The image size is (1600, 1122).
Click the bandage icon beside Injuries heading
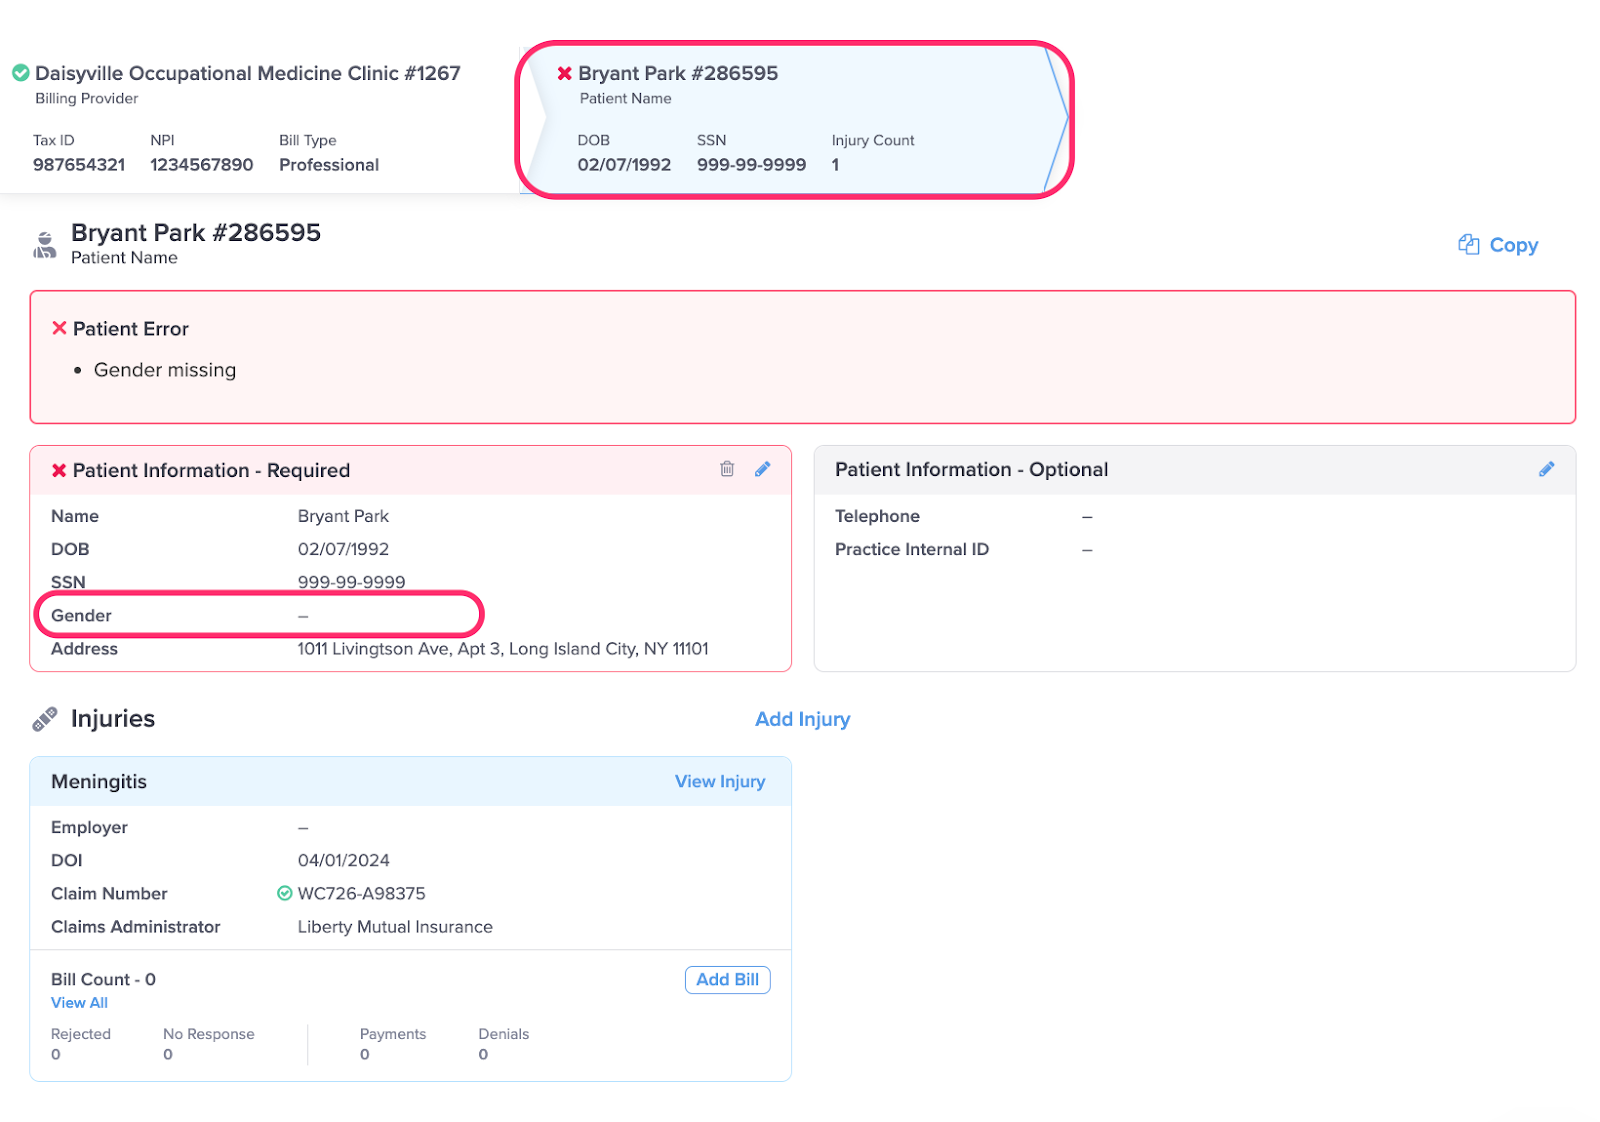[x=45, y=719]
